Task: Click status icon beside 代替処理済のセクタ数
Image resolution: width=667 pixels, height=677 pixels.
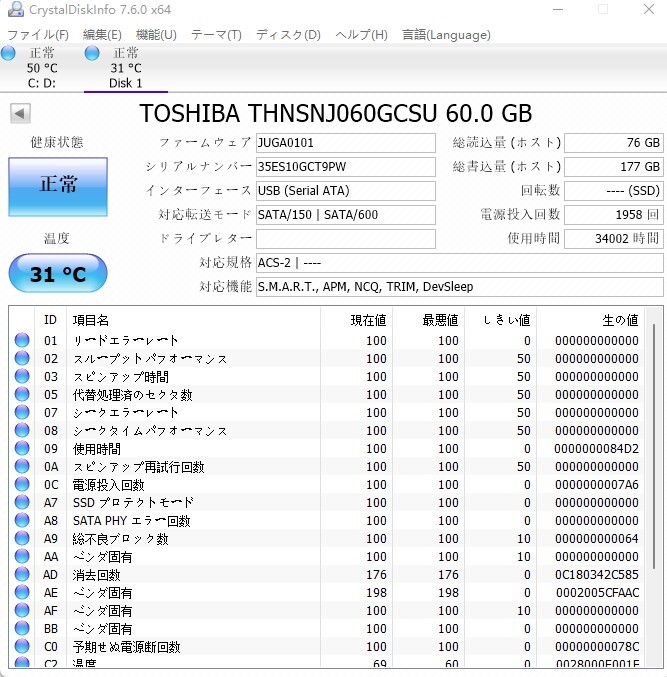Action: (22, 395)
